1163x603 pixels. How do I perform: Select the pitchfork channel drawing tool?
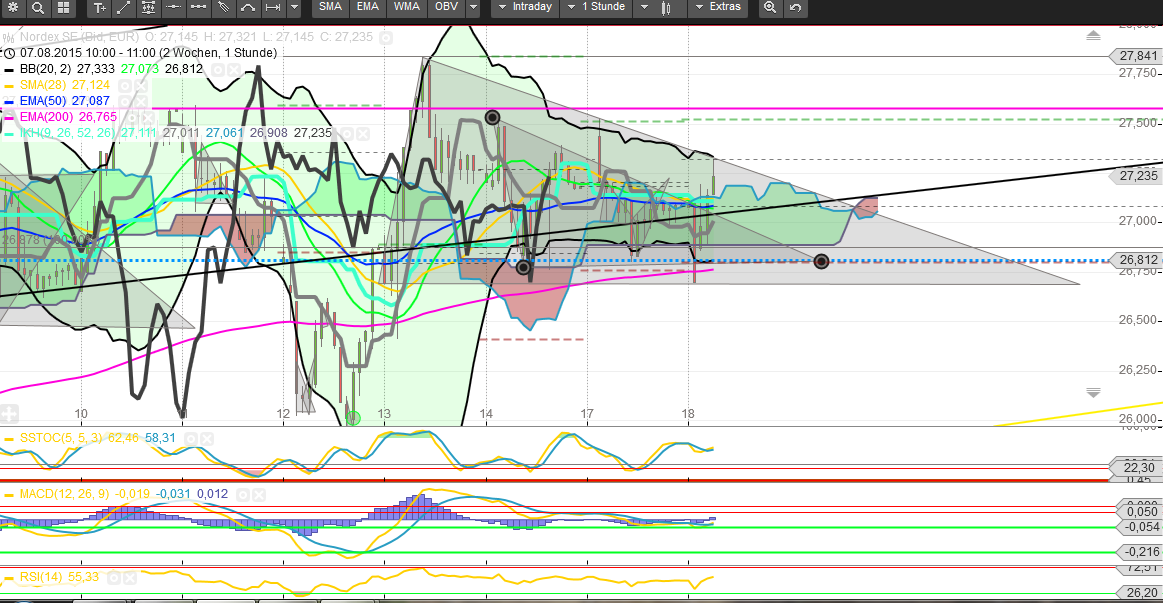[x=223, y=7]
